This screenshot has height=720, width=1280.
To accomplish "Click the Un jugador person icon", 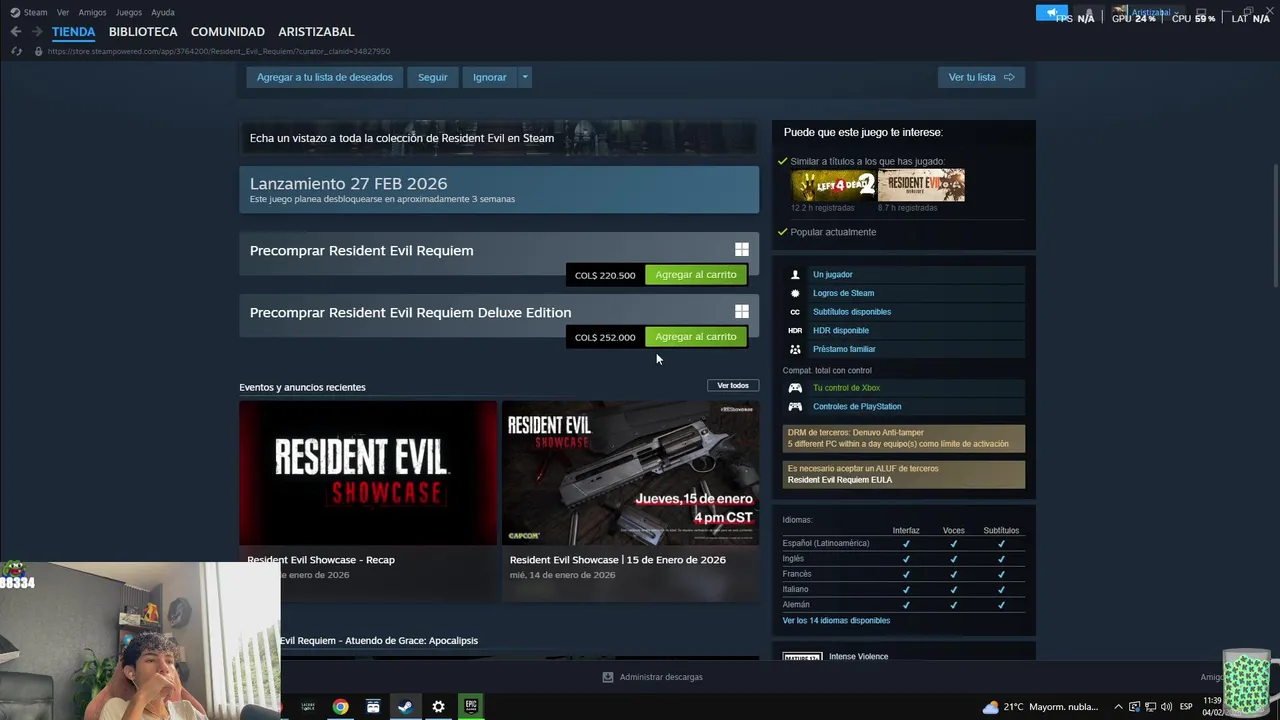I will [795, 274].
